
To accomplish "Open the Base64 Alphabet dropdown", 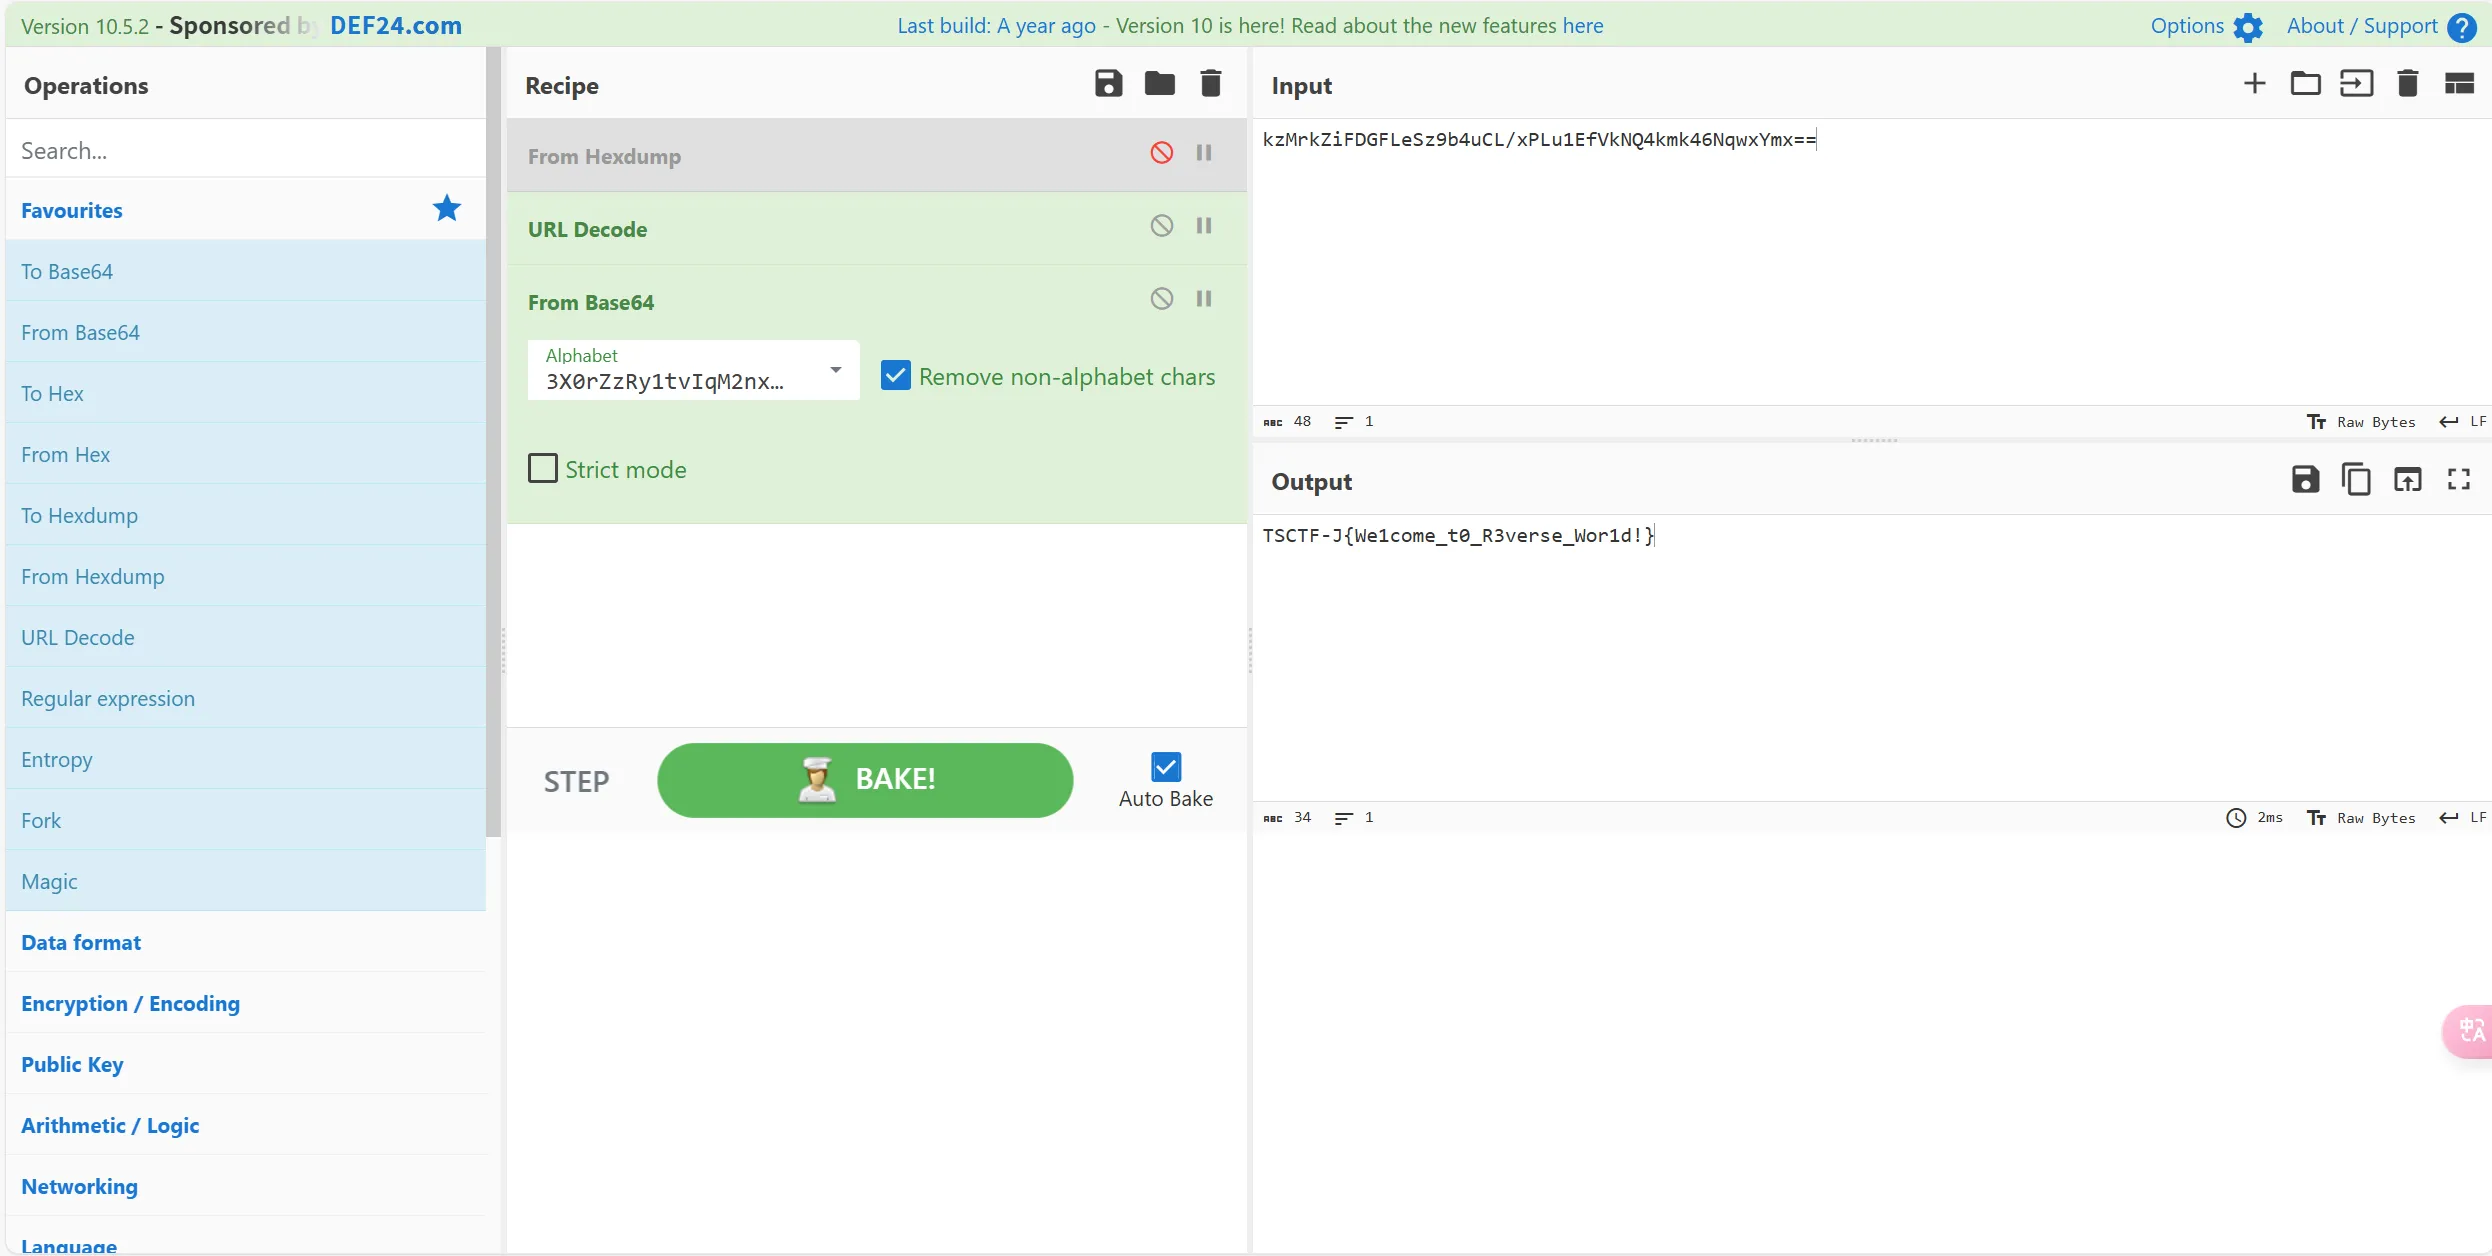I will pyautogui.click(x=835, y=371).
